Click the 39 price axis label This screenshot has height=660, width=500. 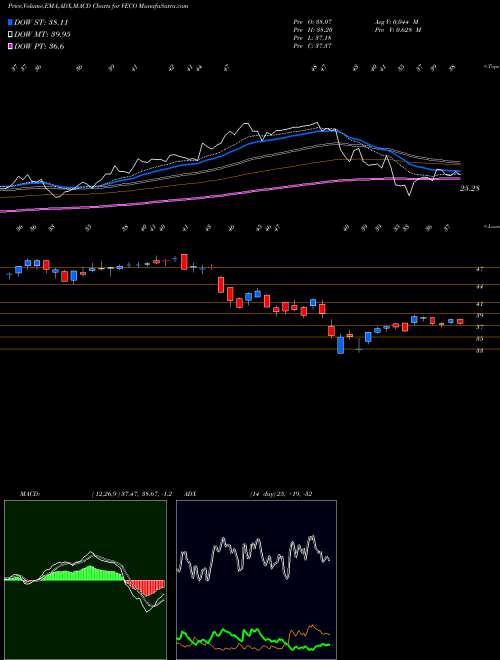[x=479, y=315]
